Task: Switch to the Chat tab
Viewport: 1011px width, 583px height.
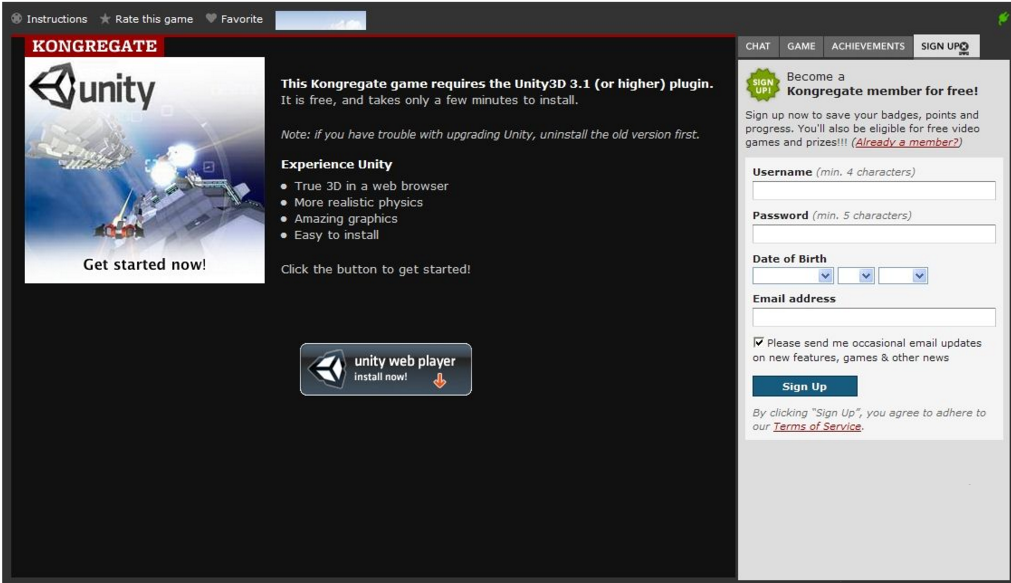Action: pos(758,46)
